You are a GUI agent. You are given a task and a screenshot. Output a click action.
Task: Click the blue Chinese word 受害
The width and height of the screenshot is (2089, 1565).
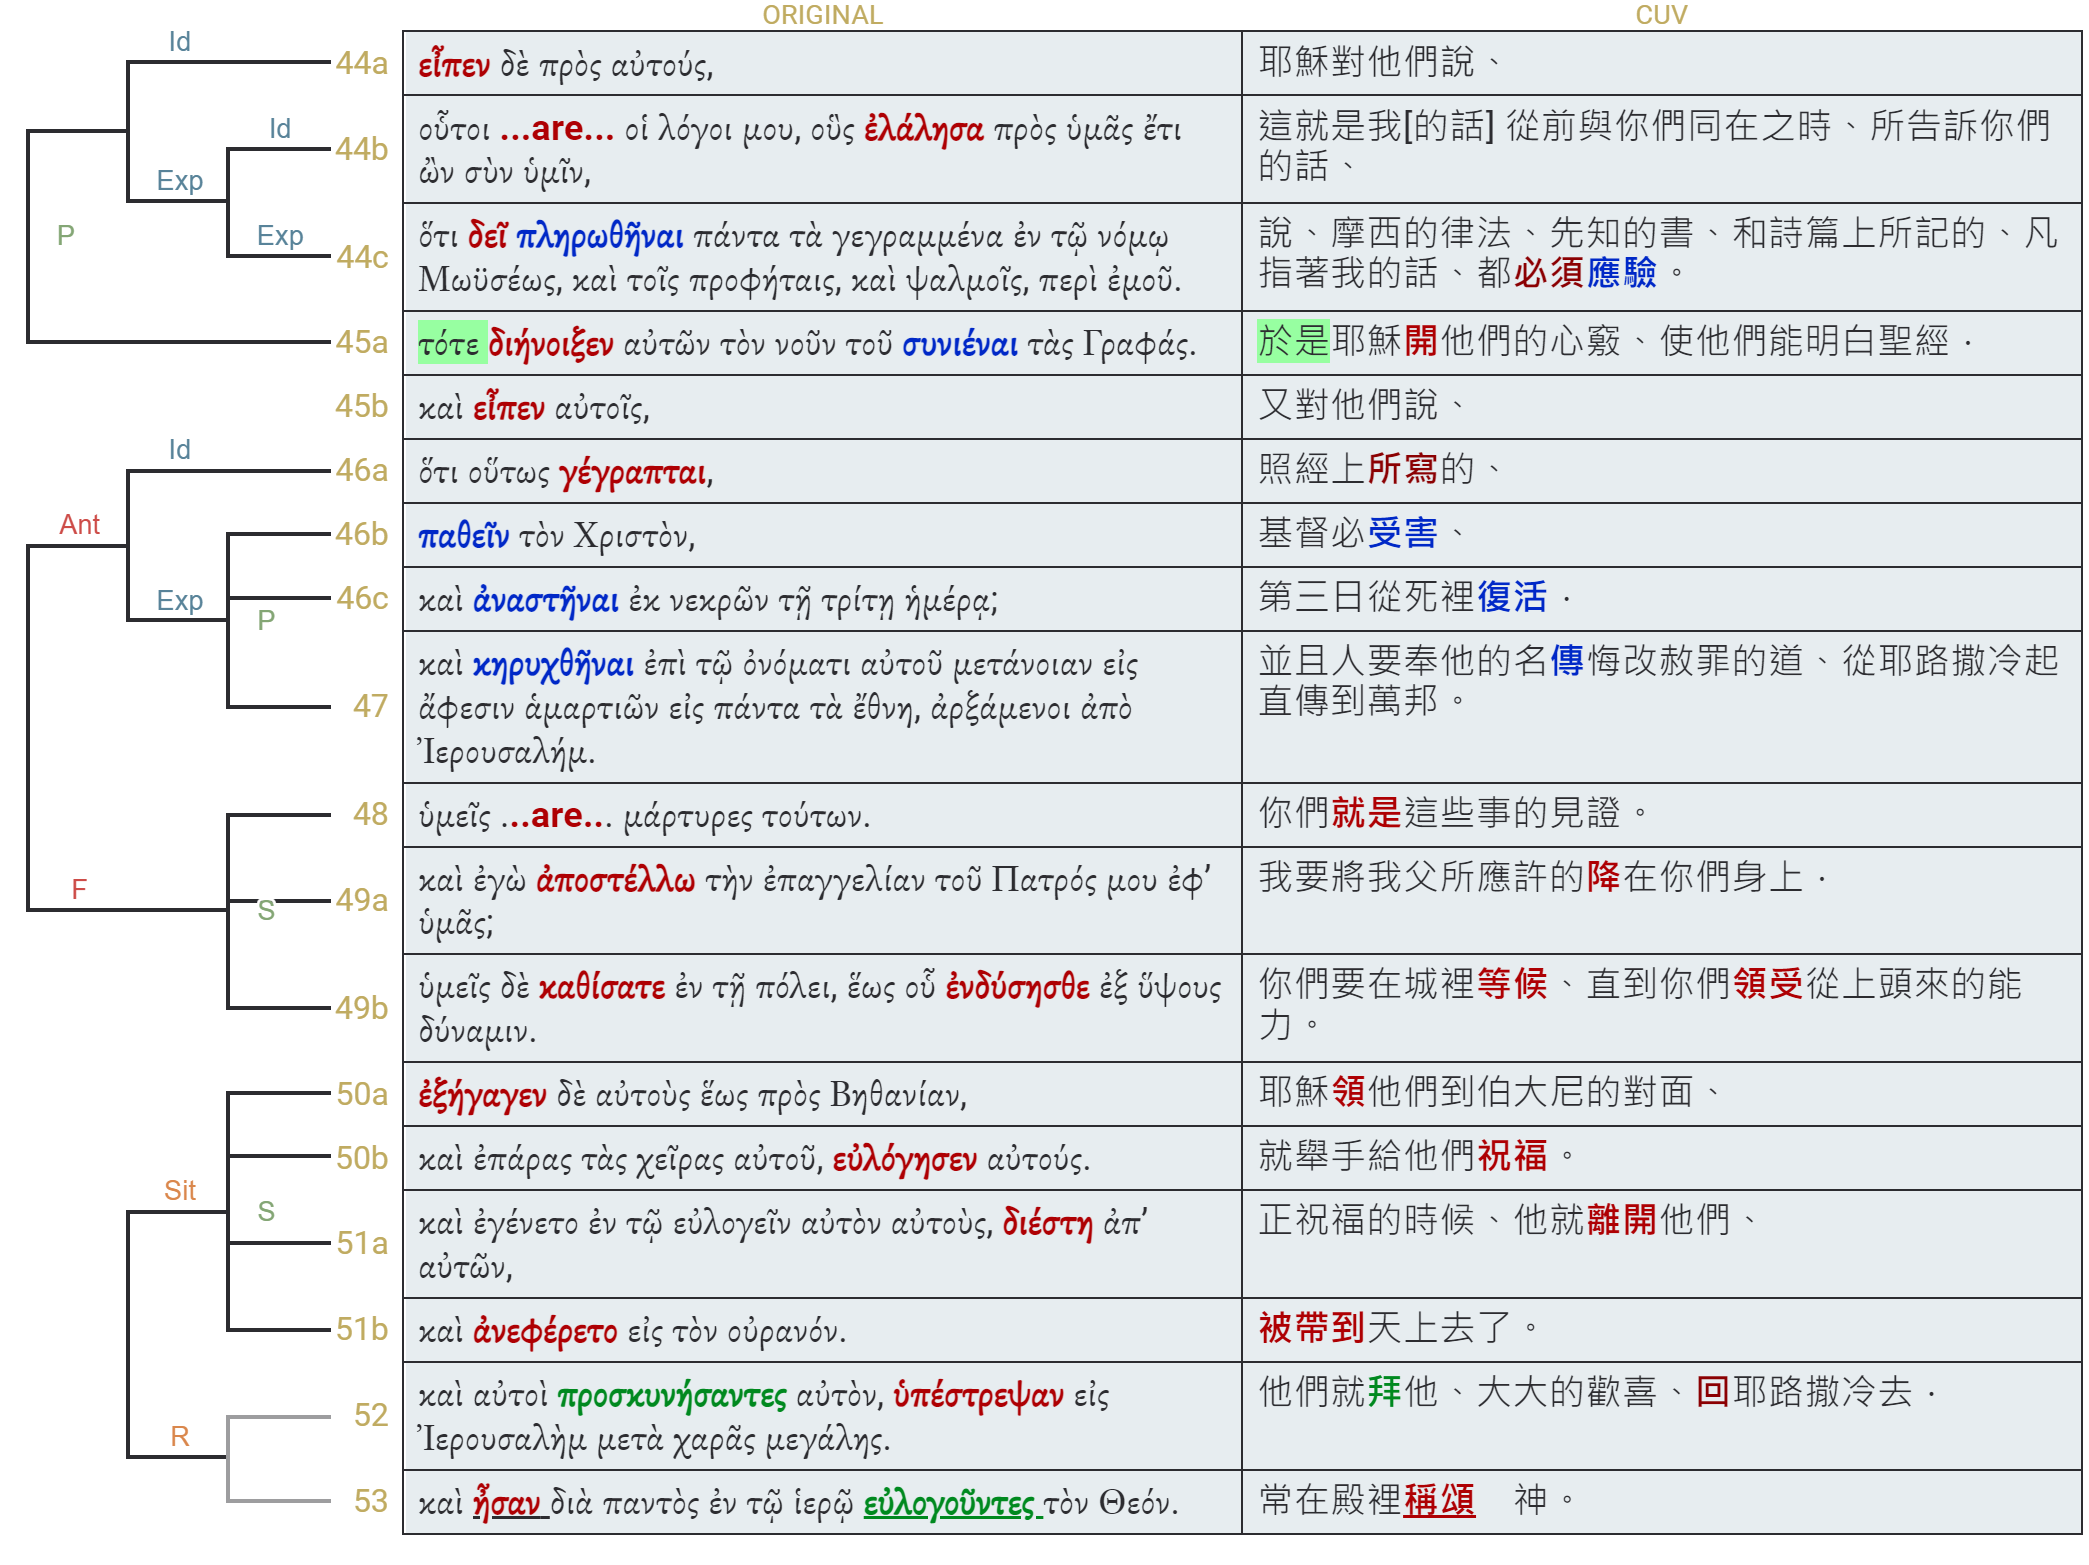pos(1403,532)
